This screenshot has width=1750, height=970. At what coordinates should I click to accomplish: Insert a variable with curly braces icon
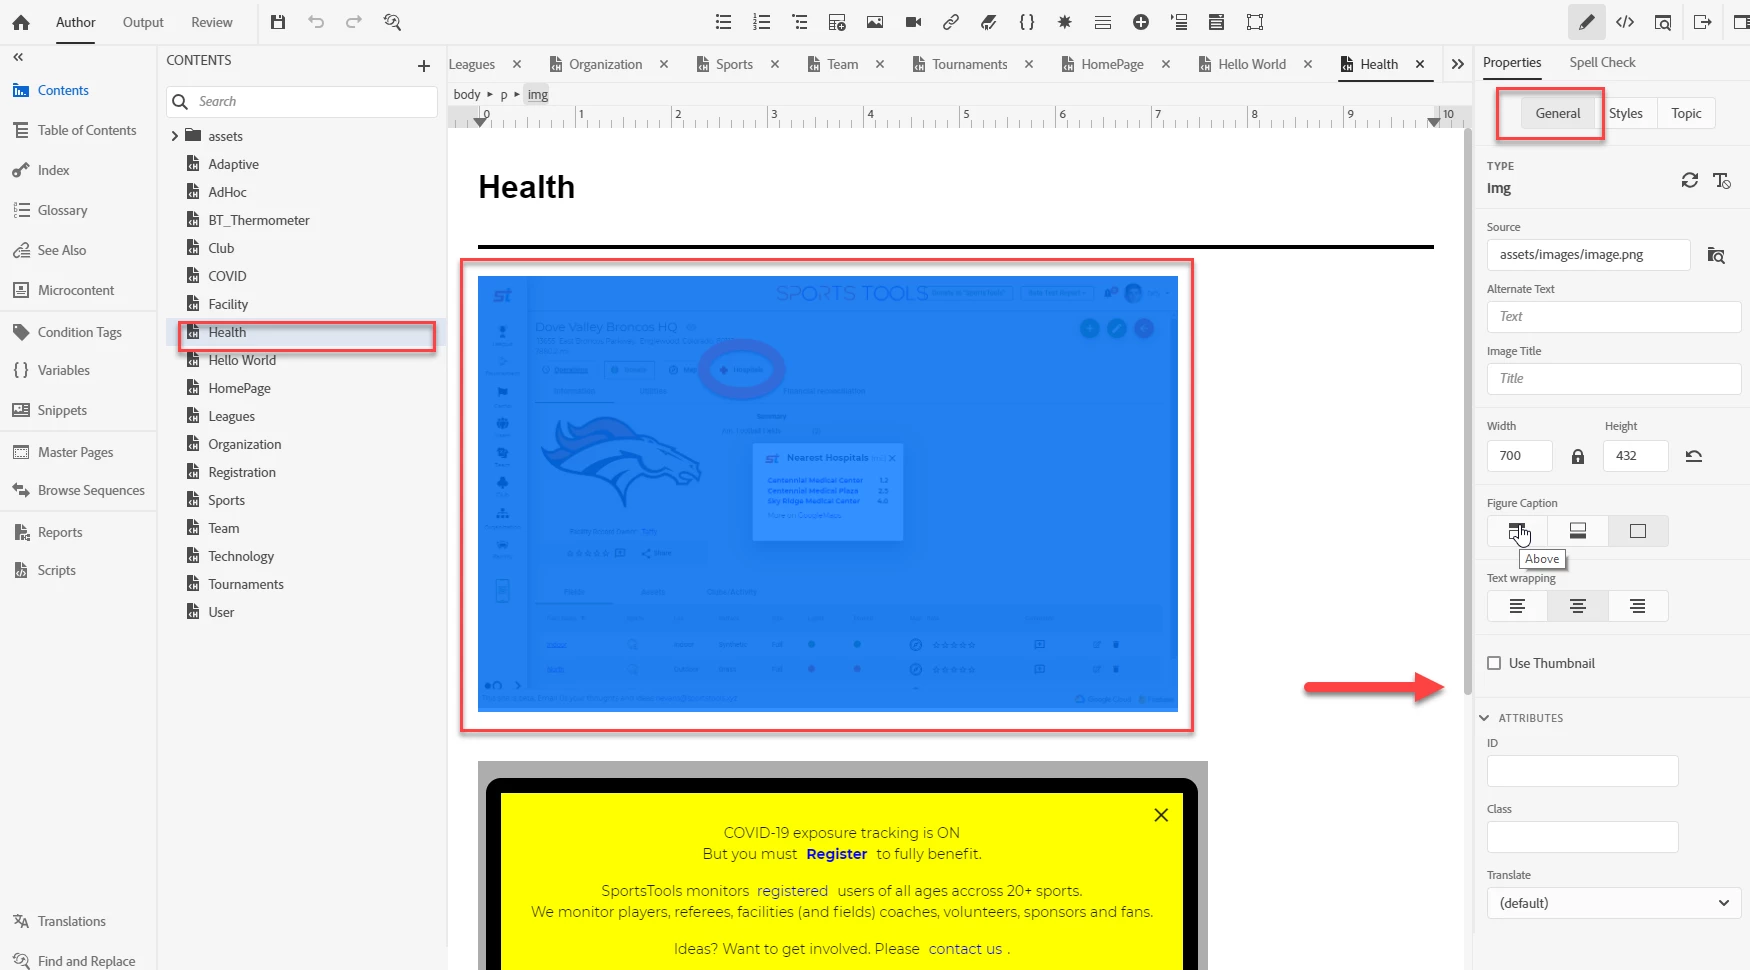pos(1027,22)
